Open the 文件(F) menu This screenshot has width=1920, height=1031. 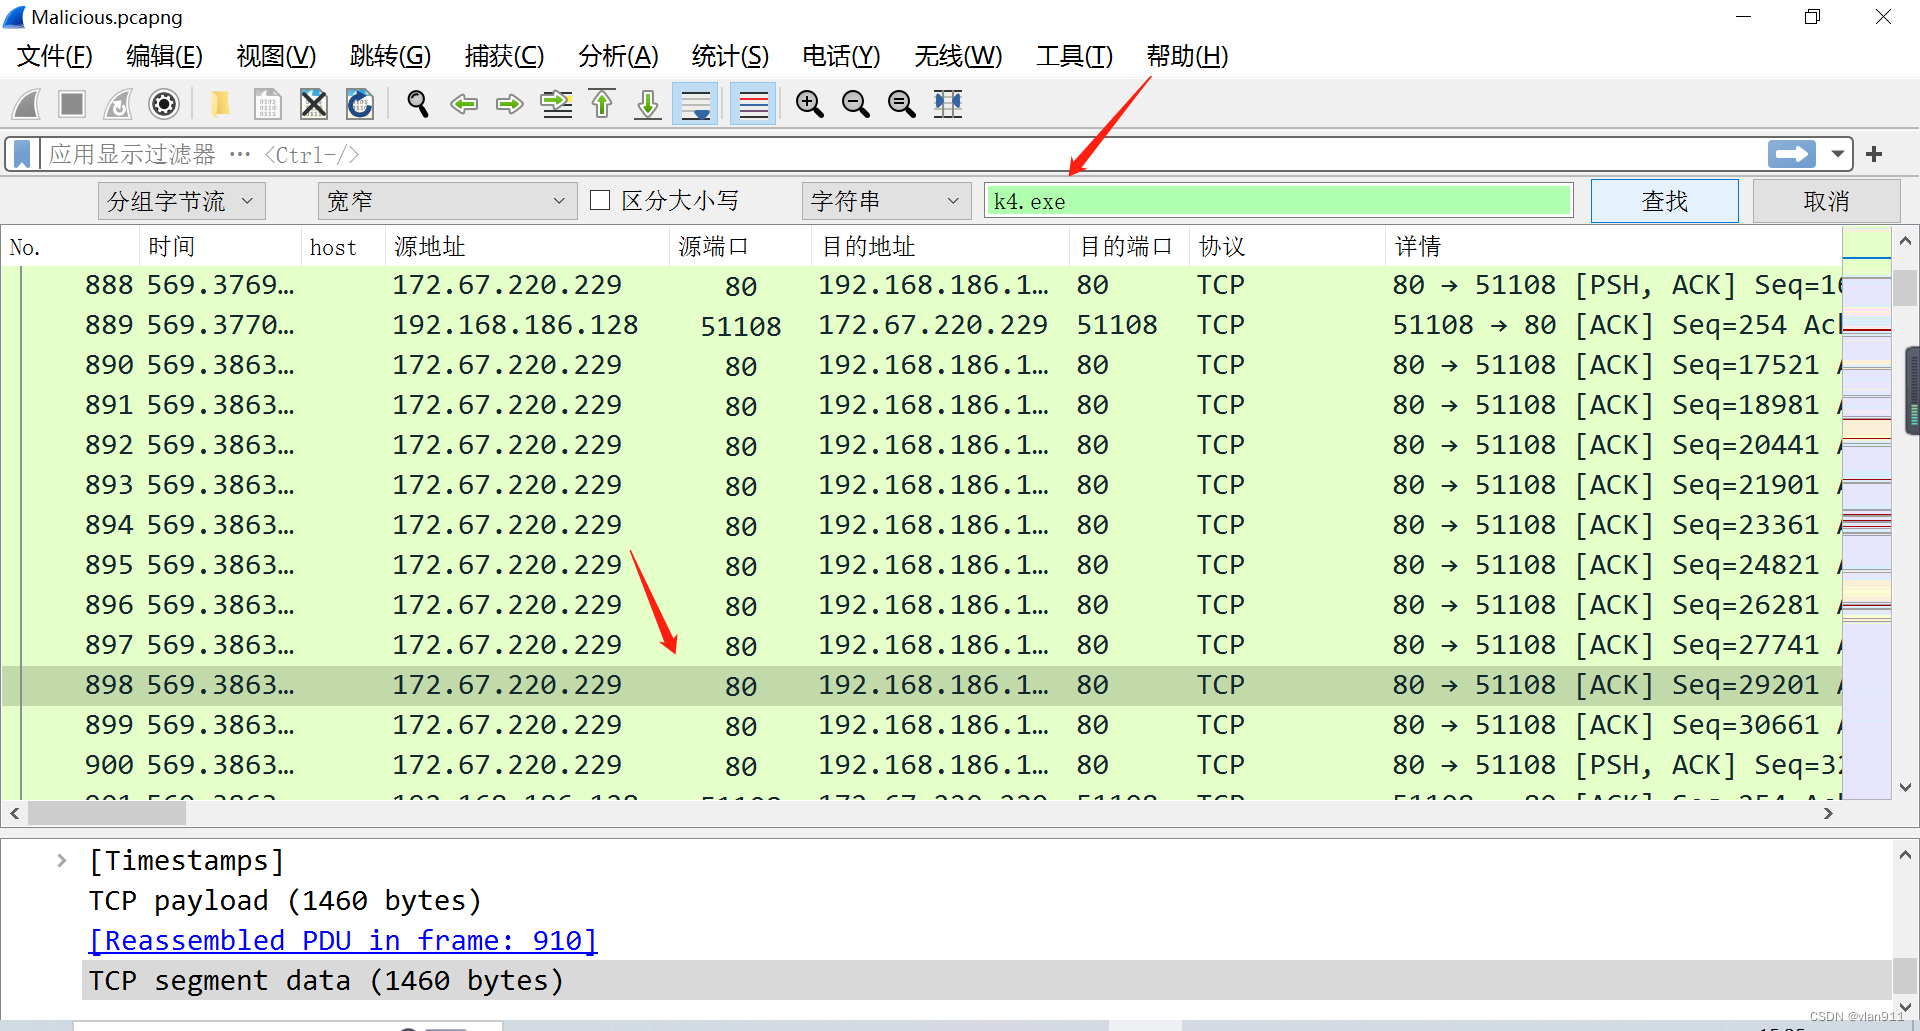[54, 56]
